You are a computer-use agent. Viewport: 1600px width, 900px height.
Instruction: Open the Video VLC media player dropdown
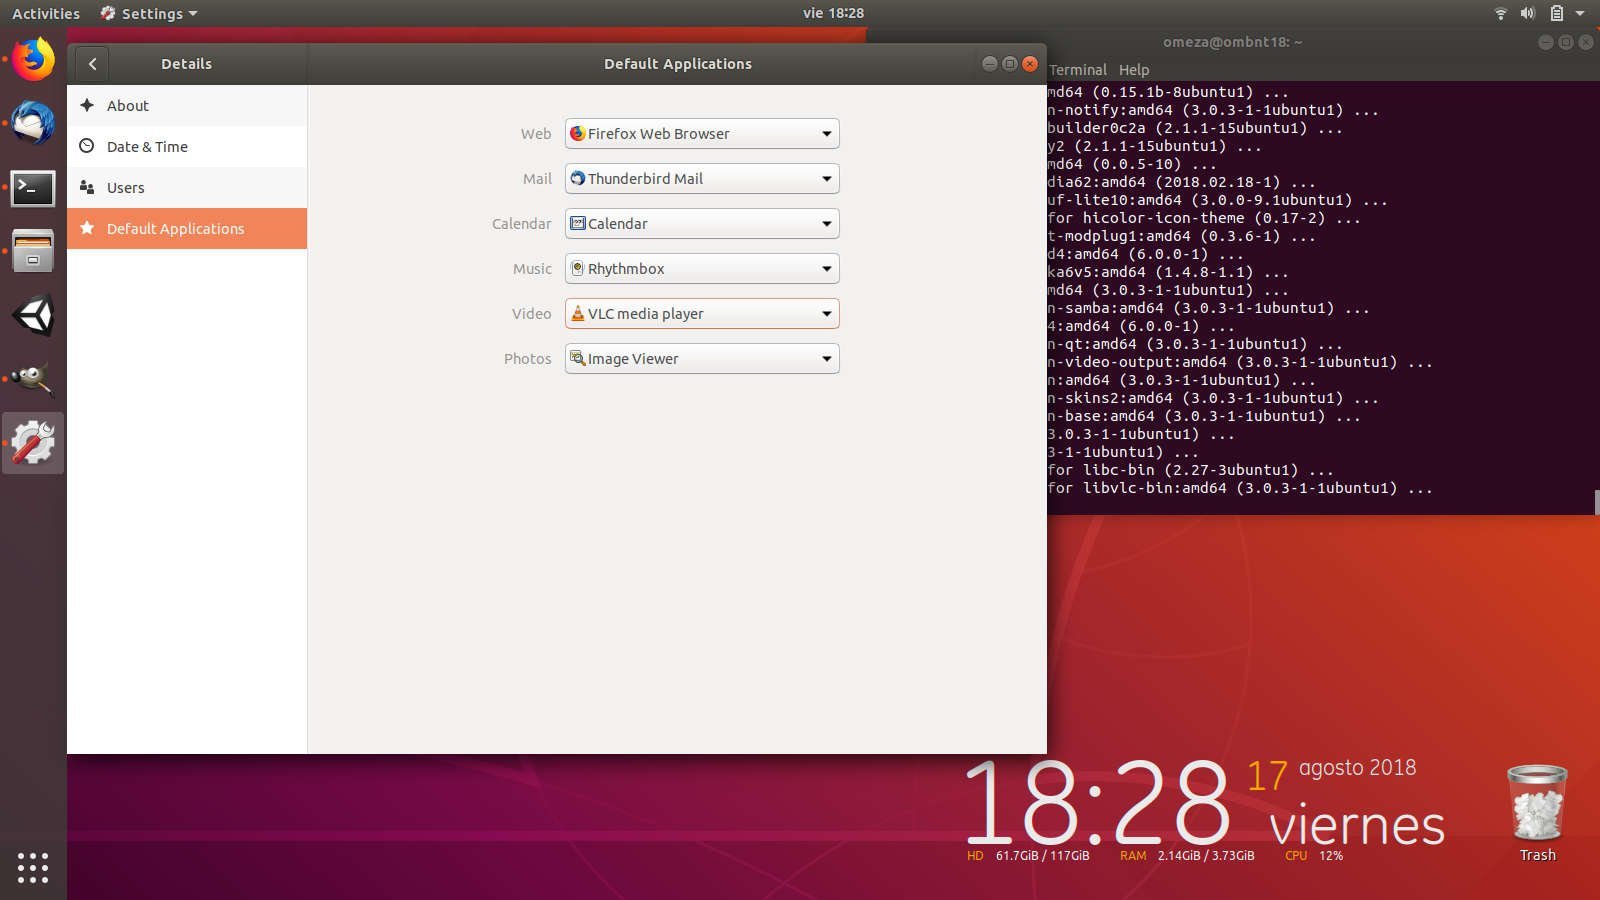click(x=702, y=314)
